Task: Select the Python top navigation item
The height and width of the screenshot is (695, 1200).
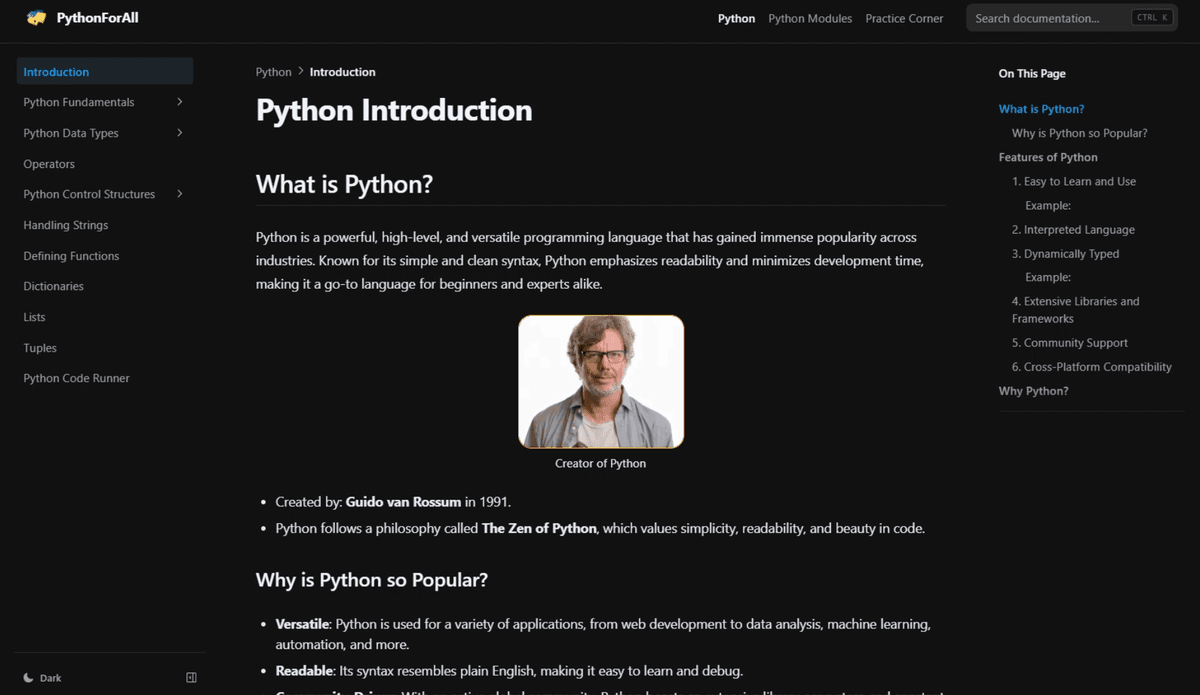Action: click(x=736, y=18)
